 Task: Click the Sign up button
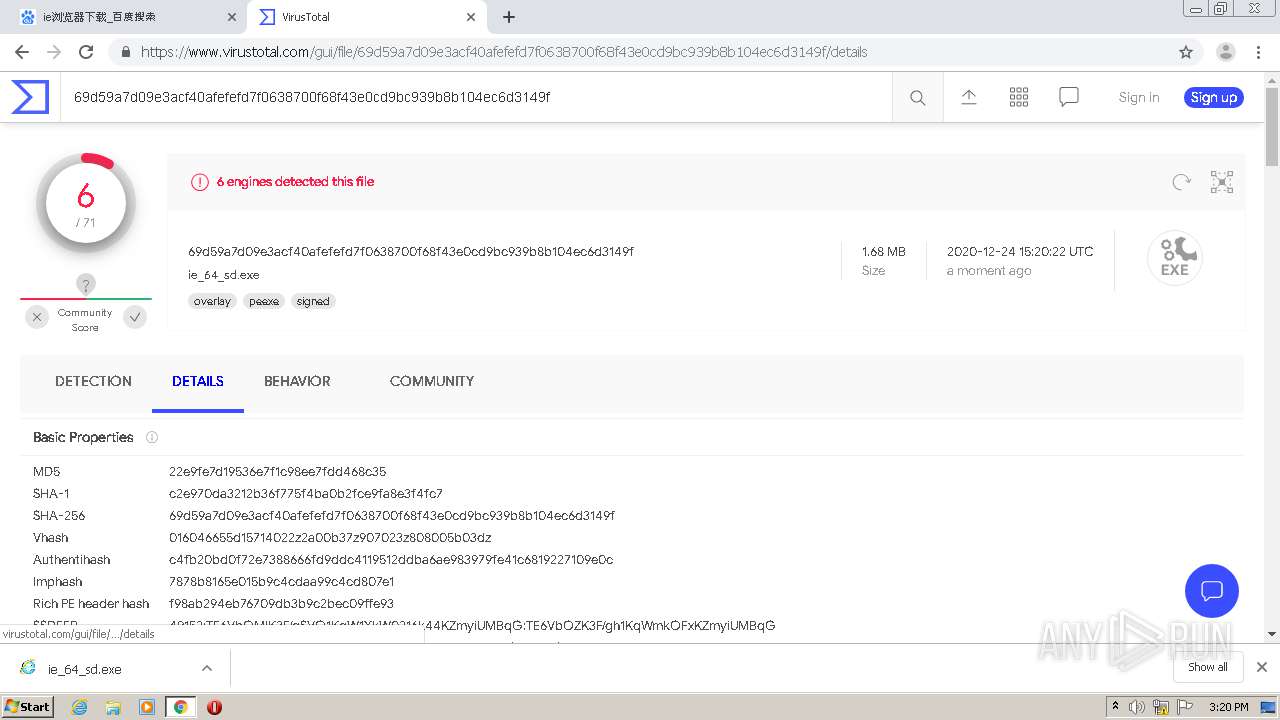click(x=1214, y=97)
